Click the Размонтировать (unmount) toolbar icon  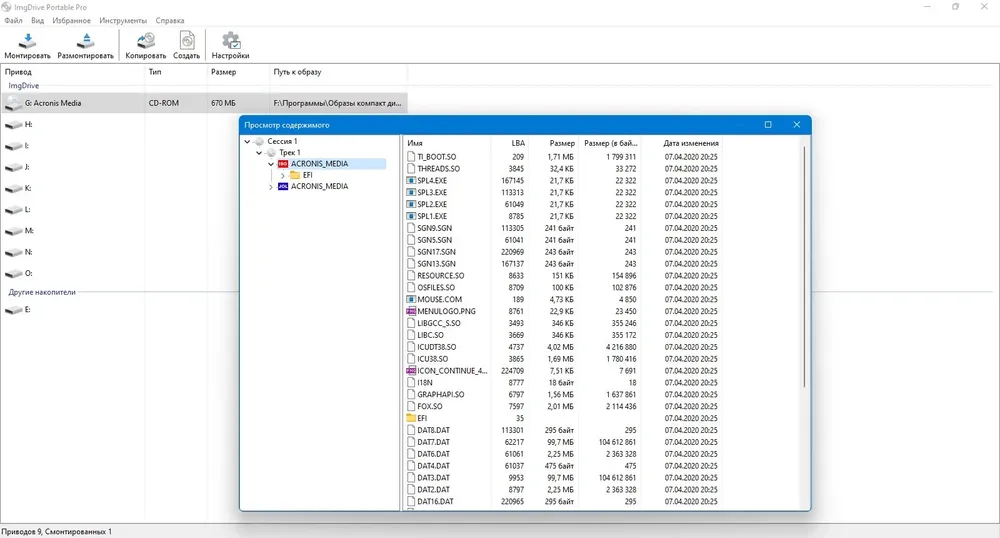tap(85, 41)
